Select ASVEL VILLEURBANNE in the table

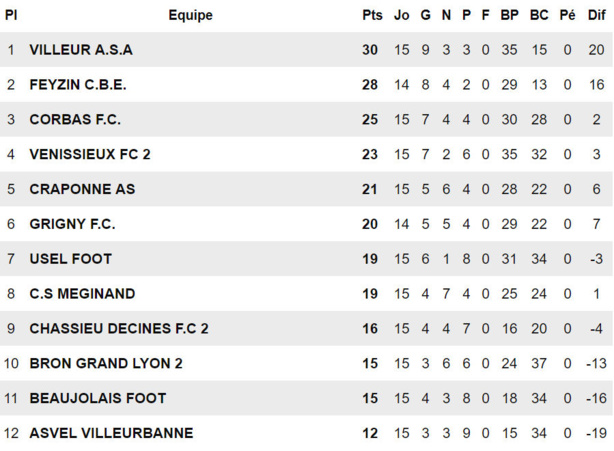[111, 433]
